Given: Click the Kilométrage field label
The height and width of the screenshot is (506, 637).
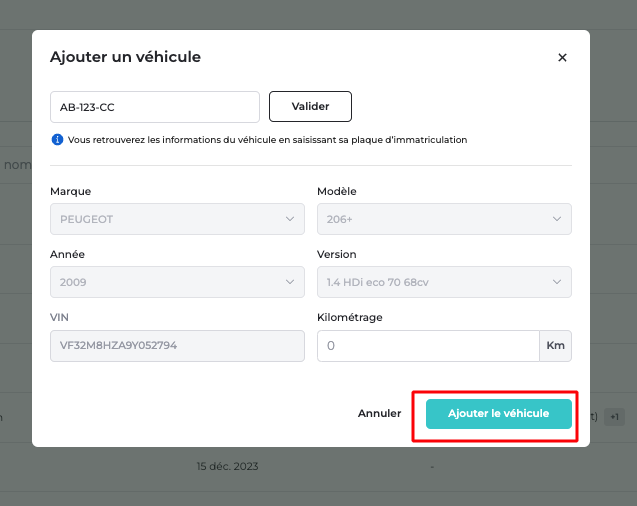Looking at the screenshot, I should coord(350,318).
